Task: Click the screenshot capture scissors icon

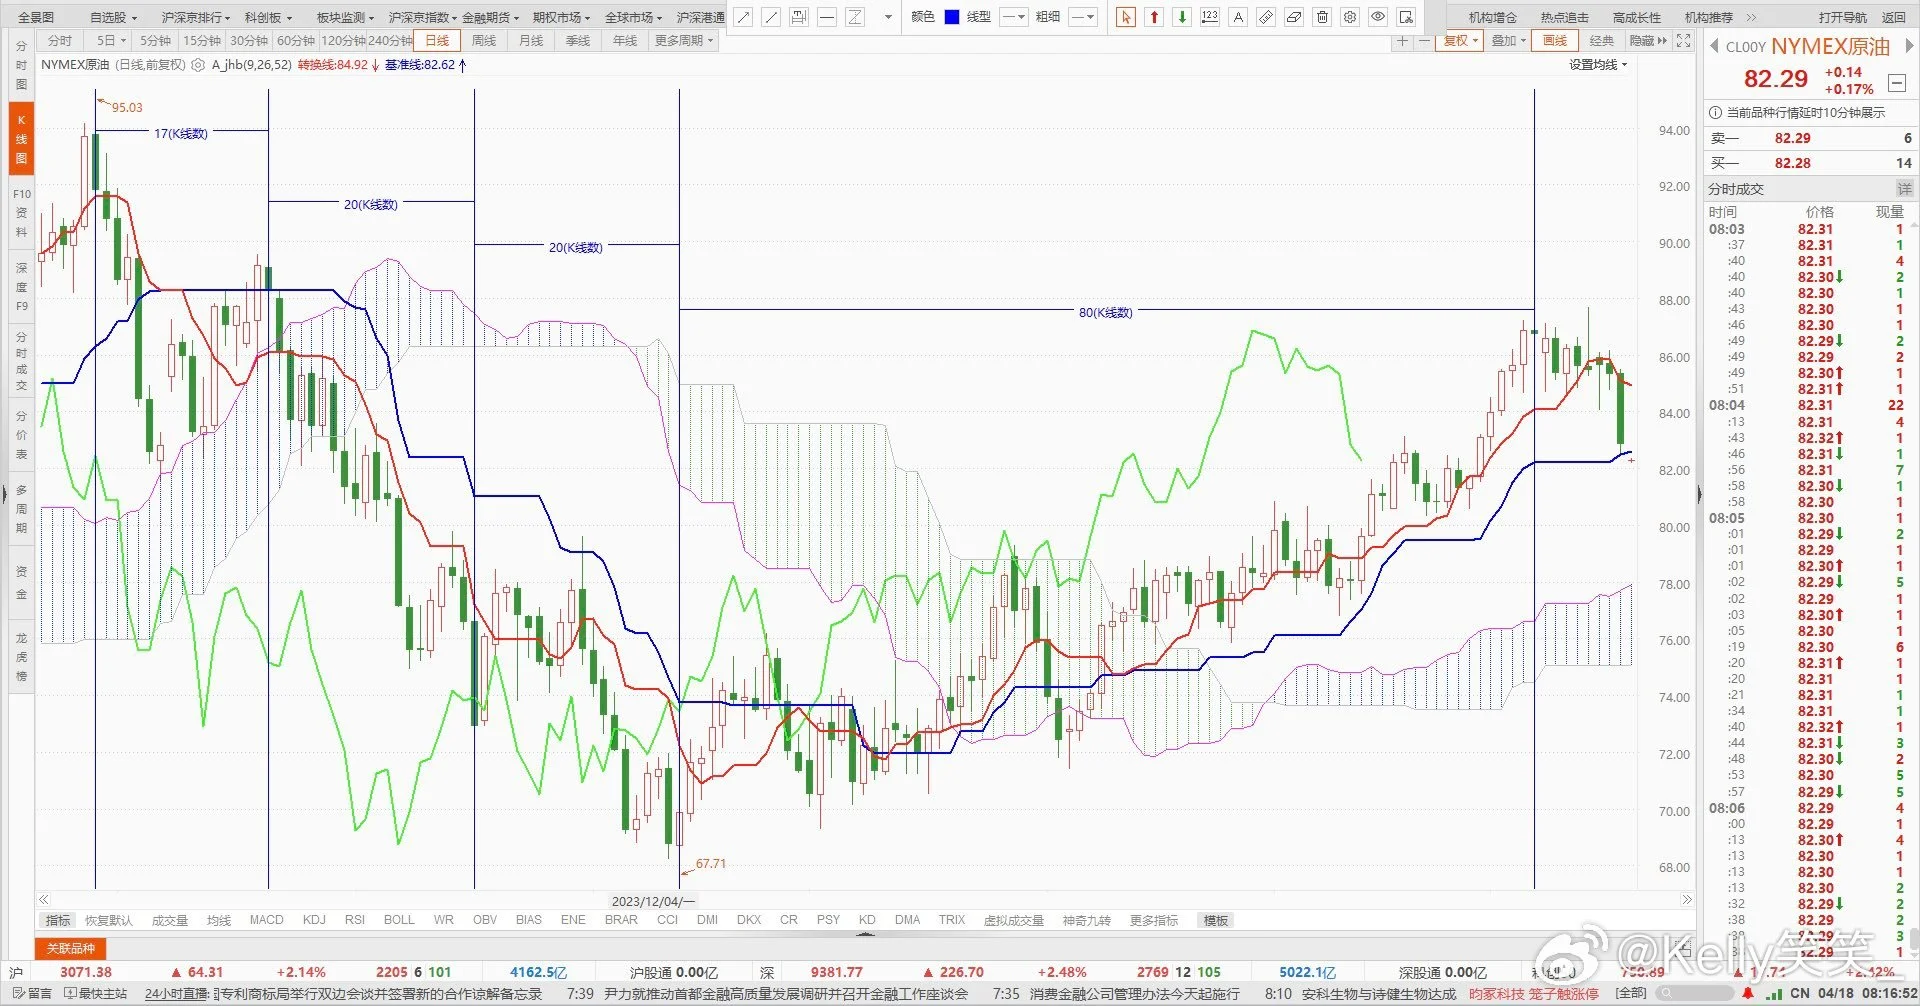Action: 1406,17
